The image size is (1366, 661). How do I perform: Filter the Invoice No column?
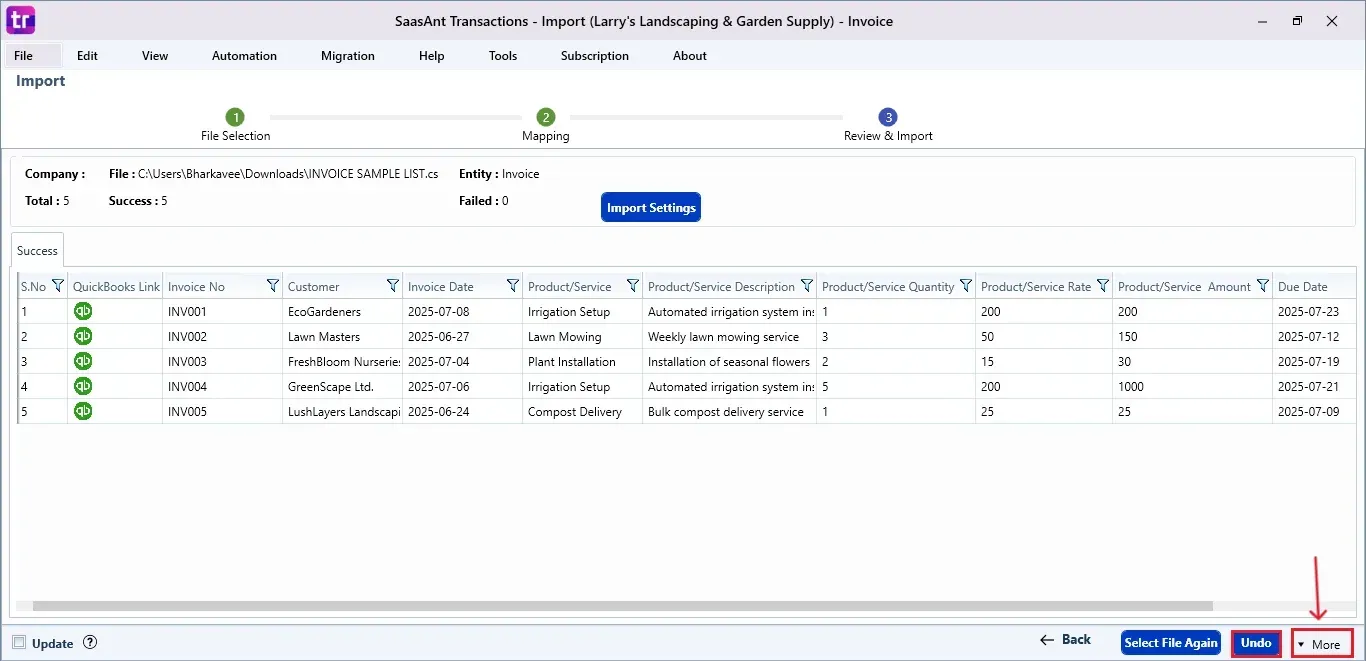pyautogui.click(x=272, y=286)
